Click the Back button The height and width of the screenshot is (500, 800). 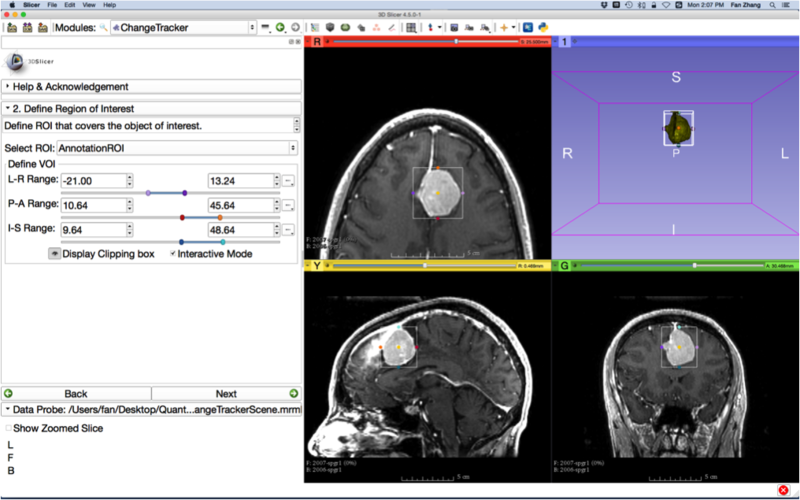76,394
